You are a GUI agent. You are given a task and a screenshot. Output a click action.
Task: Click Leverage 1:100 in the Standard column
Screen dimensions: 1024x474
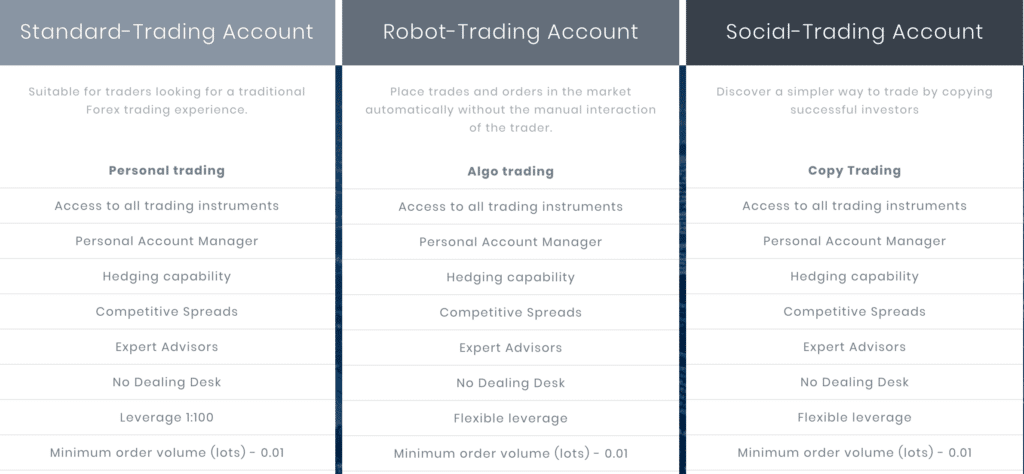[x=167, y=417]
